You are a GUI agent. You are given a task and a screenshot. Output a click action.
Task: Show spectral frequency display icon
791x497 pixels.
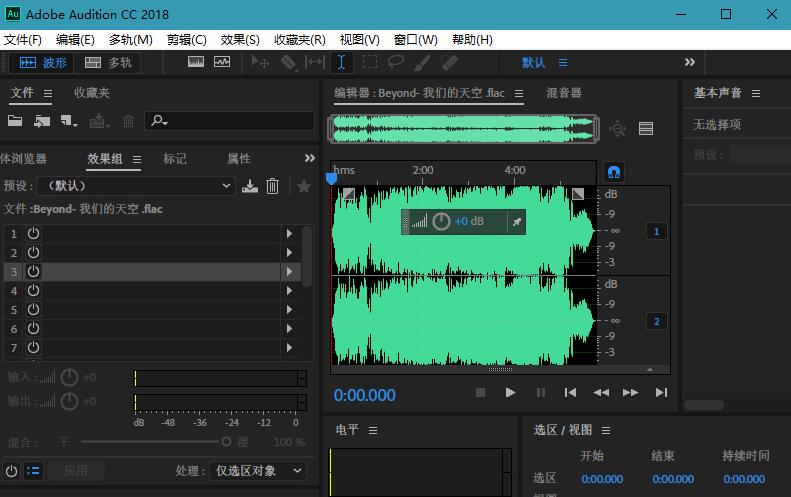[x=196, y=62]
